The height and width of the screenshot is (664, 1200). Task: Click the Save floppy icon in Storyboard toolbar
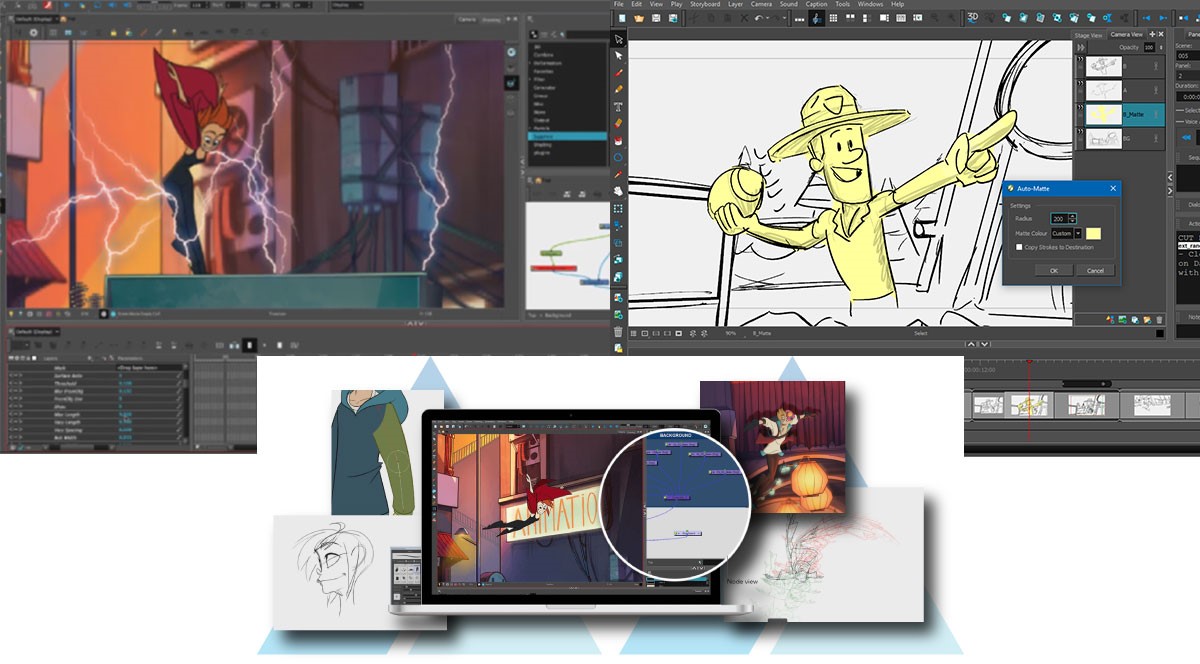pos(656,18)
